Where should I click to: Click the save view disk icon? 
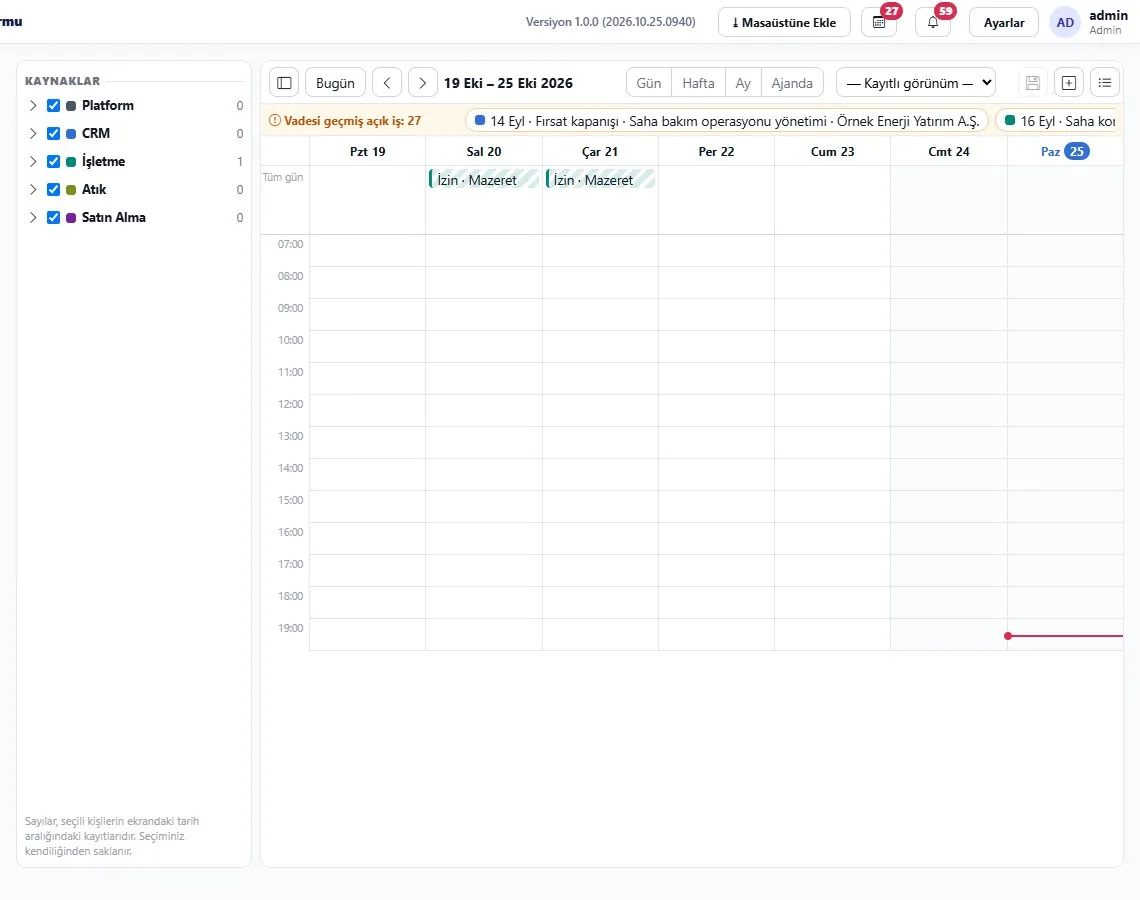click(x=1032, y=83)
